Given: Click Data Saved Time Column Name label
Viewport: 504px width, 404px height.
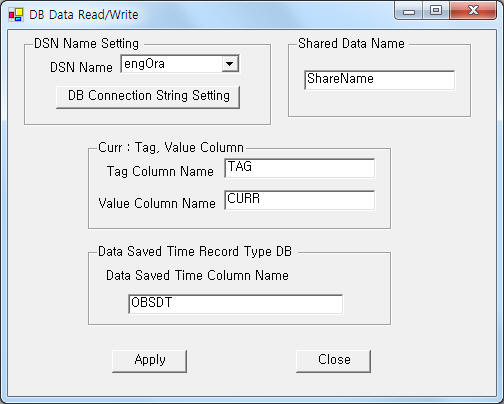Looking at the screenshot, I should [197, 275].
